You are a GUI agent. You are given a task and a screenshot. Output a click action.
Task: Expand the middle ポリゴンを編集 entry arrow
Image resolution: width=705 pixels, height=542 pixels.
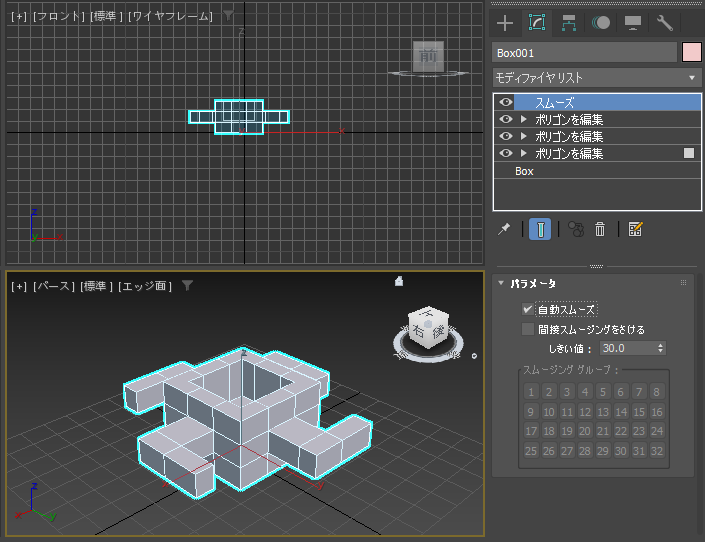(x=523, y=136)
